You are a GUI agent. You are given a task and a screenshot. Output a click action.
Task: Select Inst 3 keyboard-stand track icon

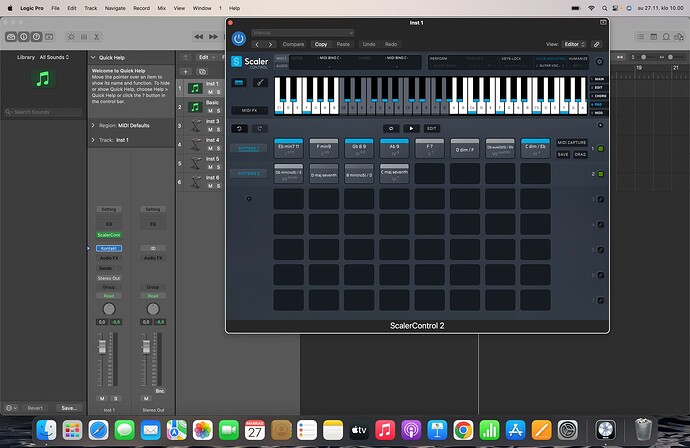(x=195, y=126)
